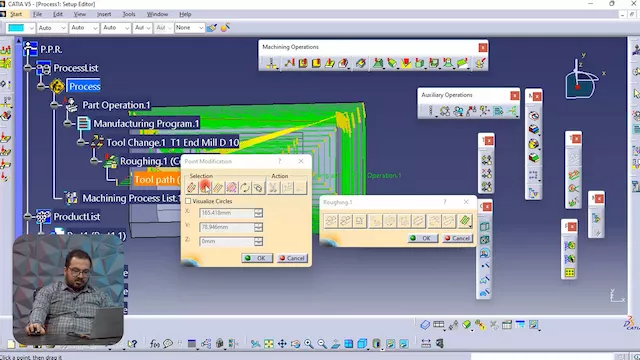Click the first icon in Machining Operations toolbar

click(271, 63)
